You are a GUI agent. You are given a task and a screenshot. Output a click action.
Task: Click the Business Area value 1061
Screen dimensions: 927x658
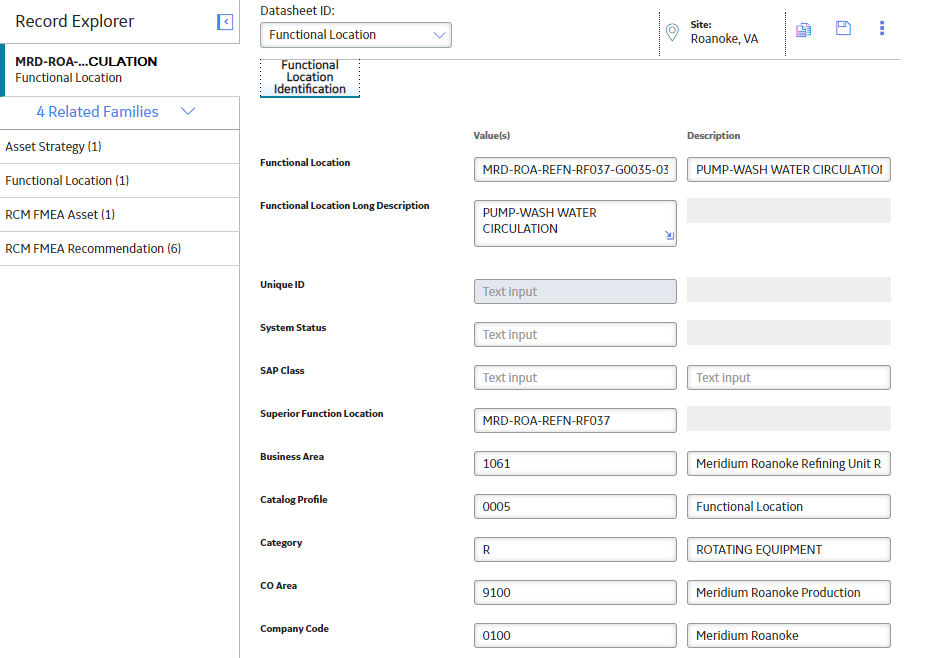(575, 463)
